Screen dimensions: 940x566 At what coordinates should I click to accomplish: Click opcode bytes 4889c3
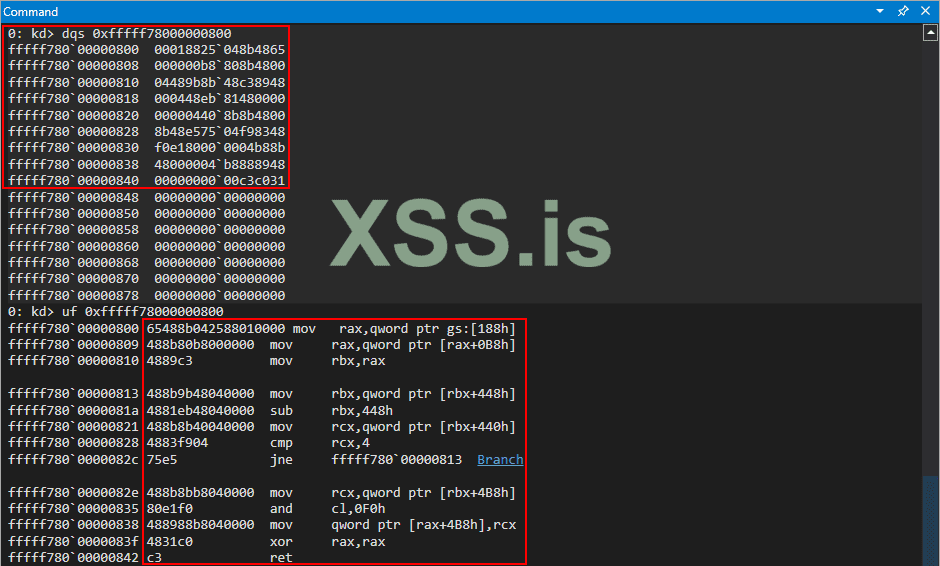[x=170, y=361]
